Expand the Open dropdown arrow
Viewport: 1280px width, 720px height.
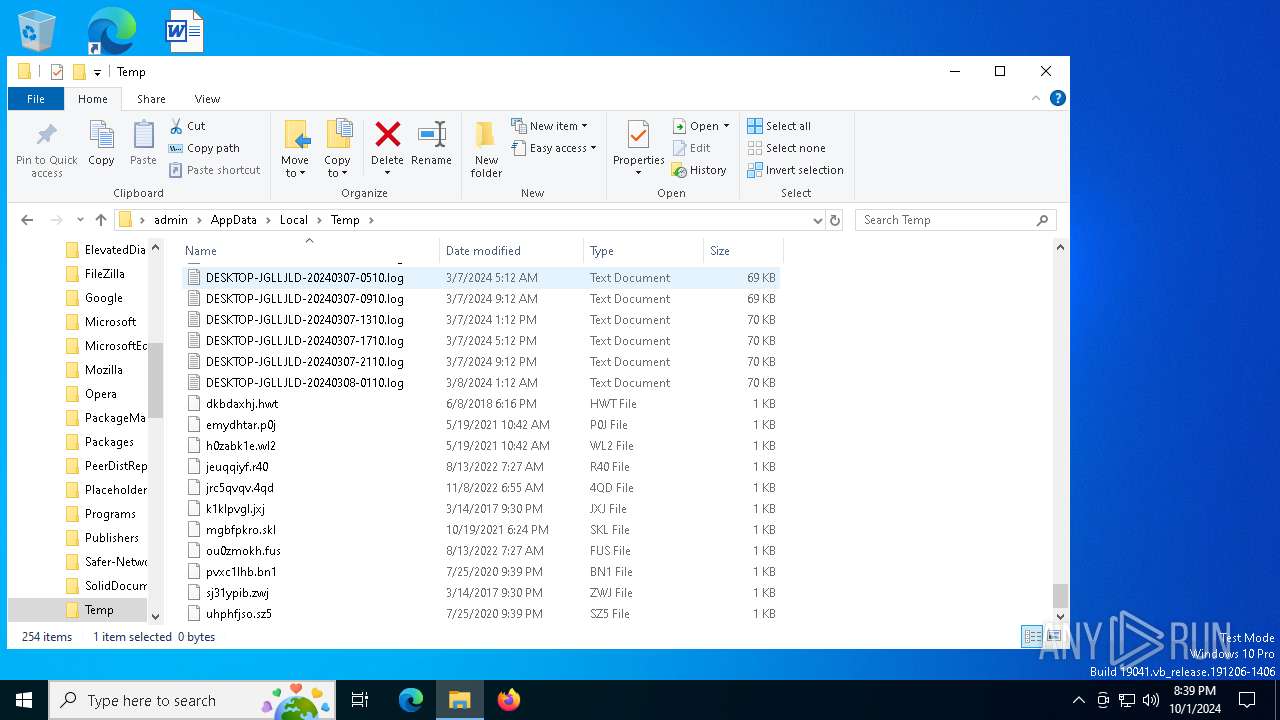click(726, 126)
